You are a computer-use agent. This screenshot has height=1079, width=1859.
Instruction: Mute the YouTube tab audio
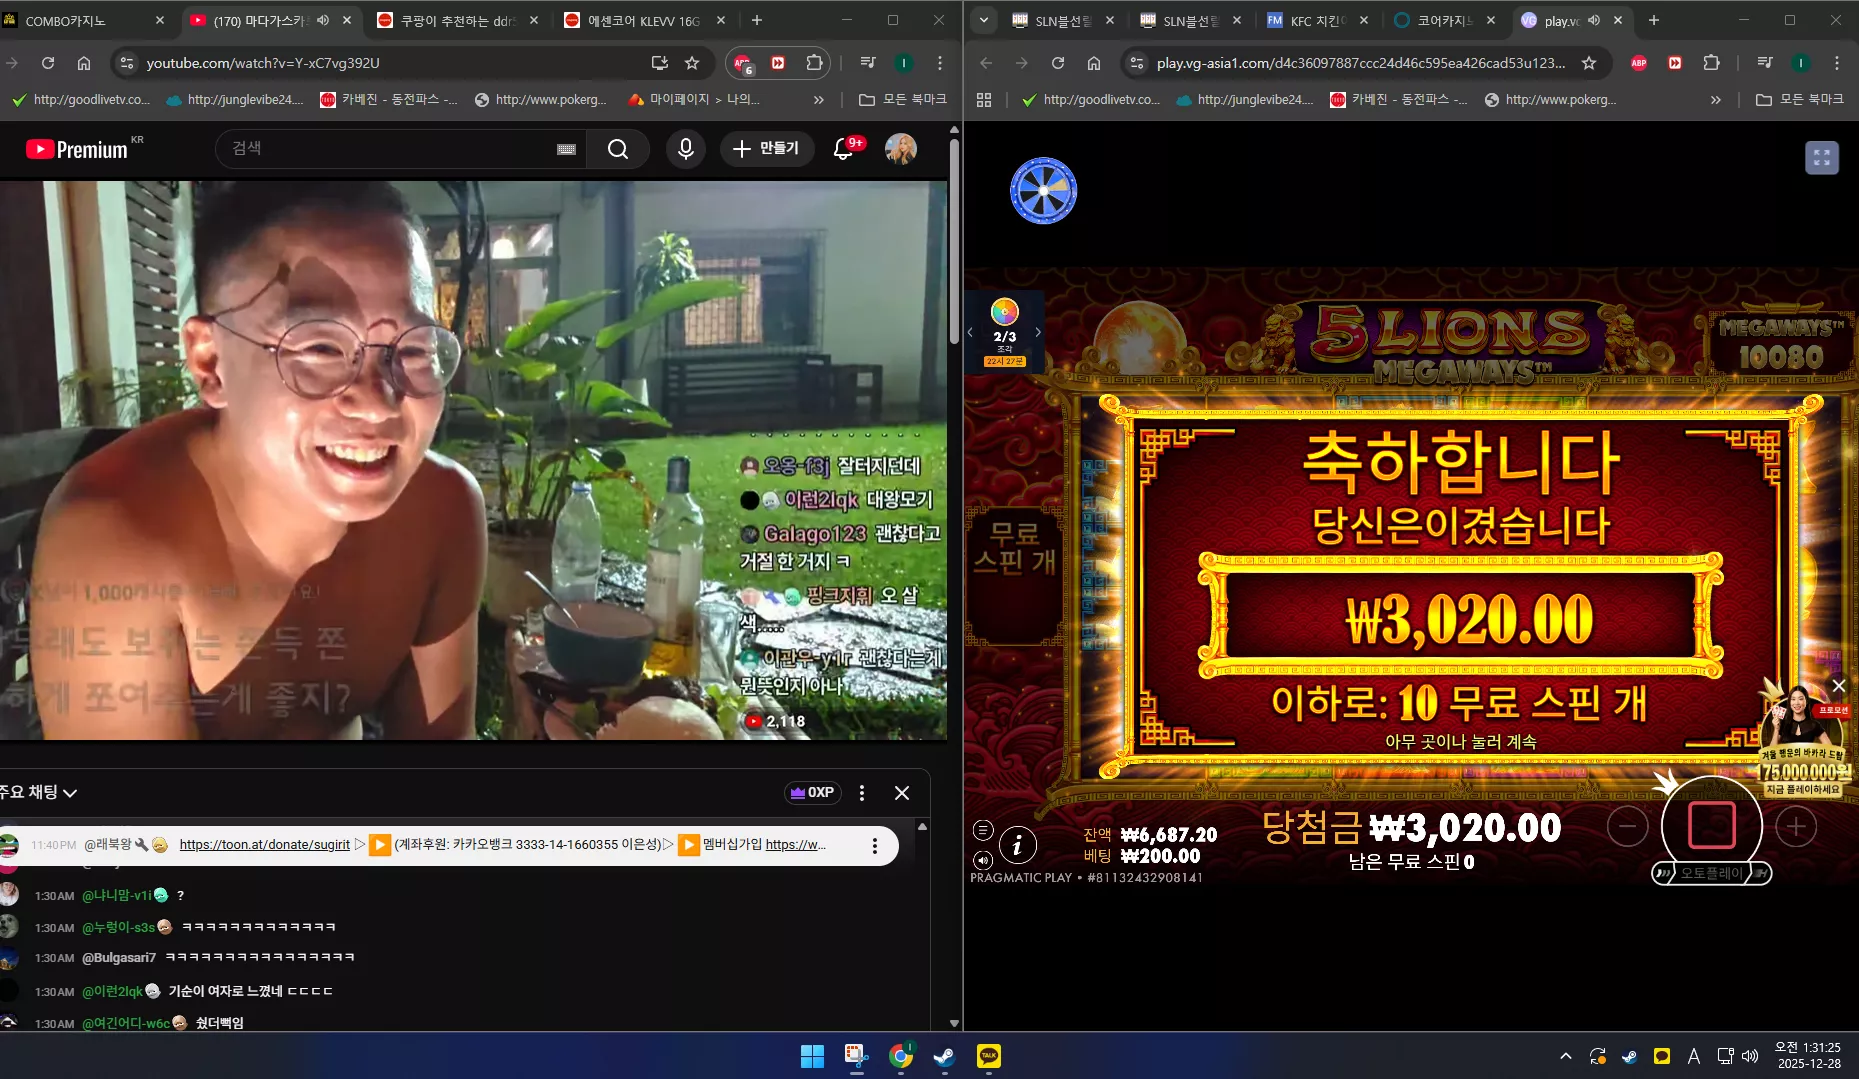point(323,20)
